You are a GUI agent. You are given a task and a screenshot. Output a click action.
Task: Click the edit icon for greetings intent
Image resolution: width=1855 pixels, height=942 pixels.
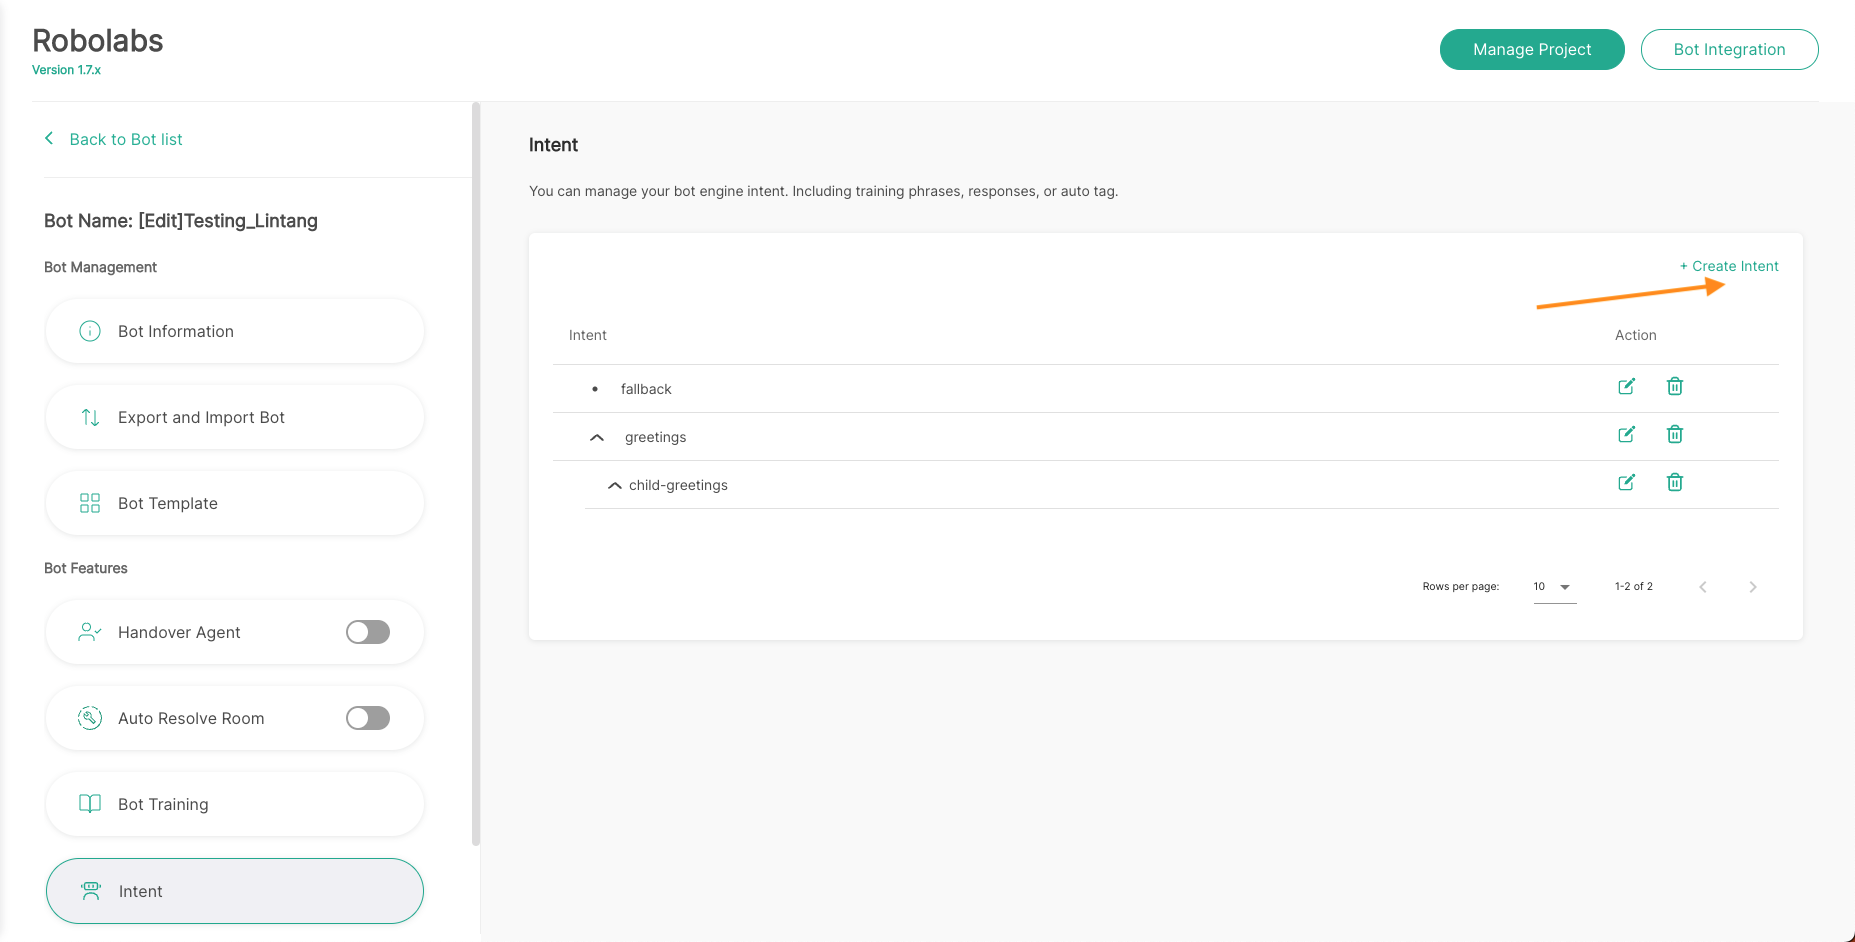pyautogui.click(x=1626, y=435)
